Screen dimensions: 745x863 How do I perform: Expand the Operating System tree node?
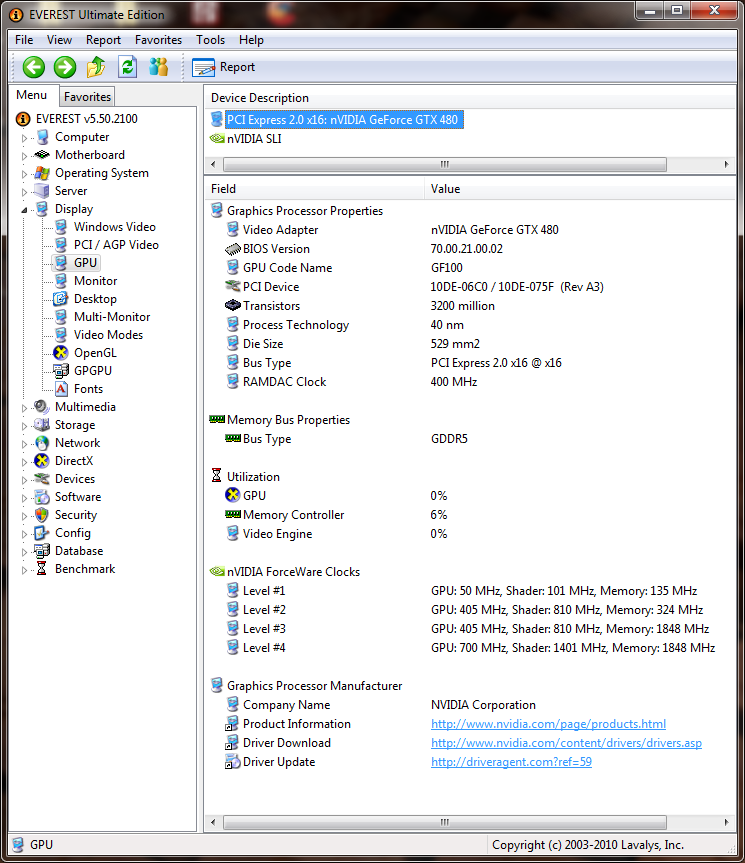click(24, 174)
